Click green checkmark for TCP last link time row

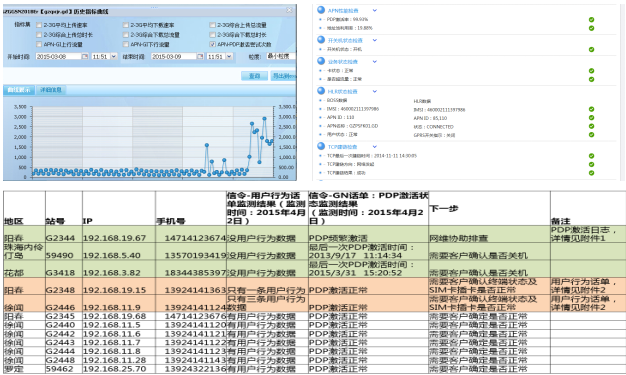click(591, 156)
